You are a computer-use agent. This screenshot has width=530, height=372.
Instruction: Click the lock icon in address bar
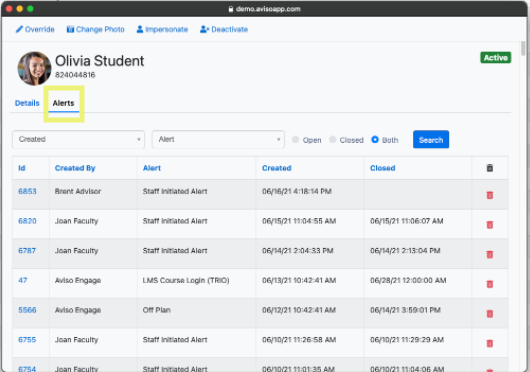click(231, 9)
